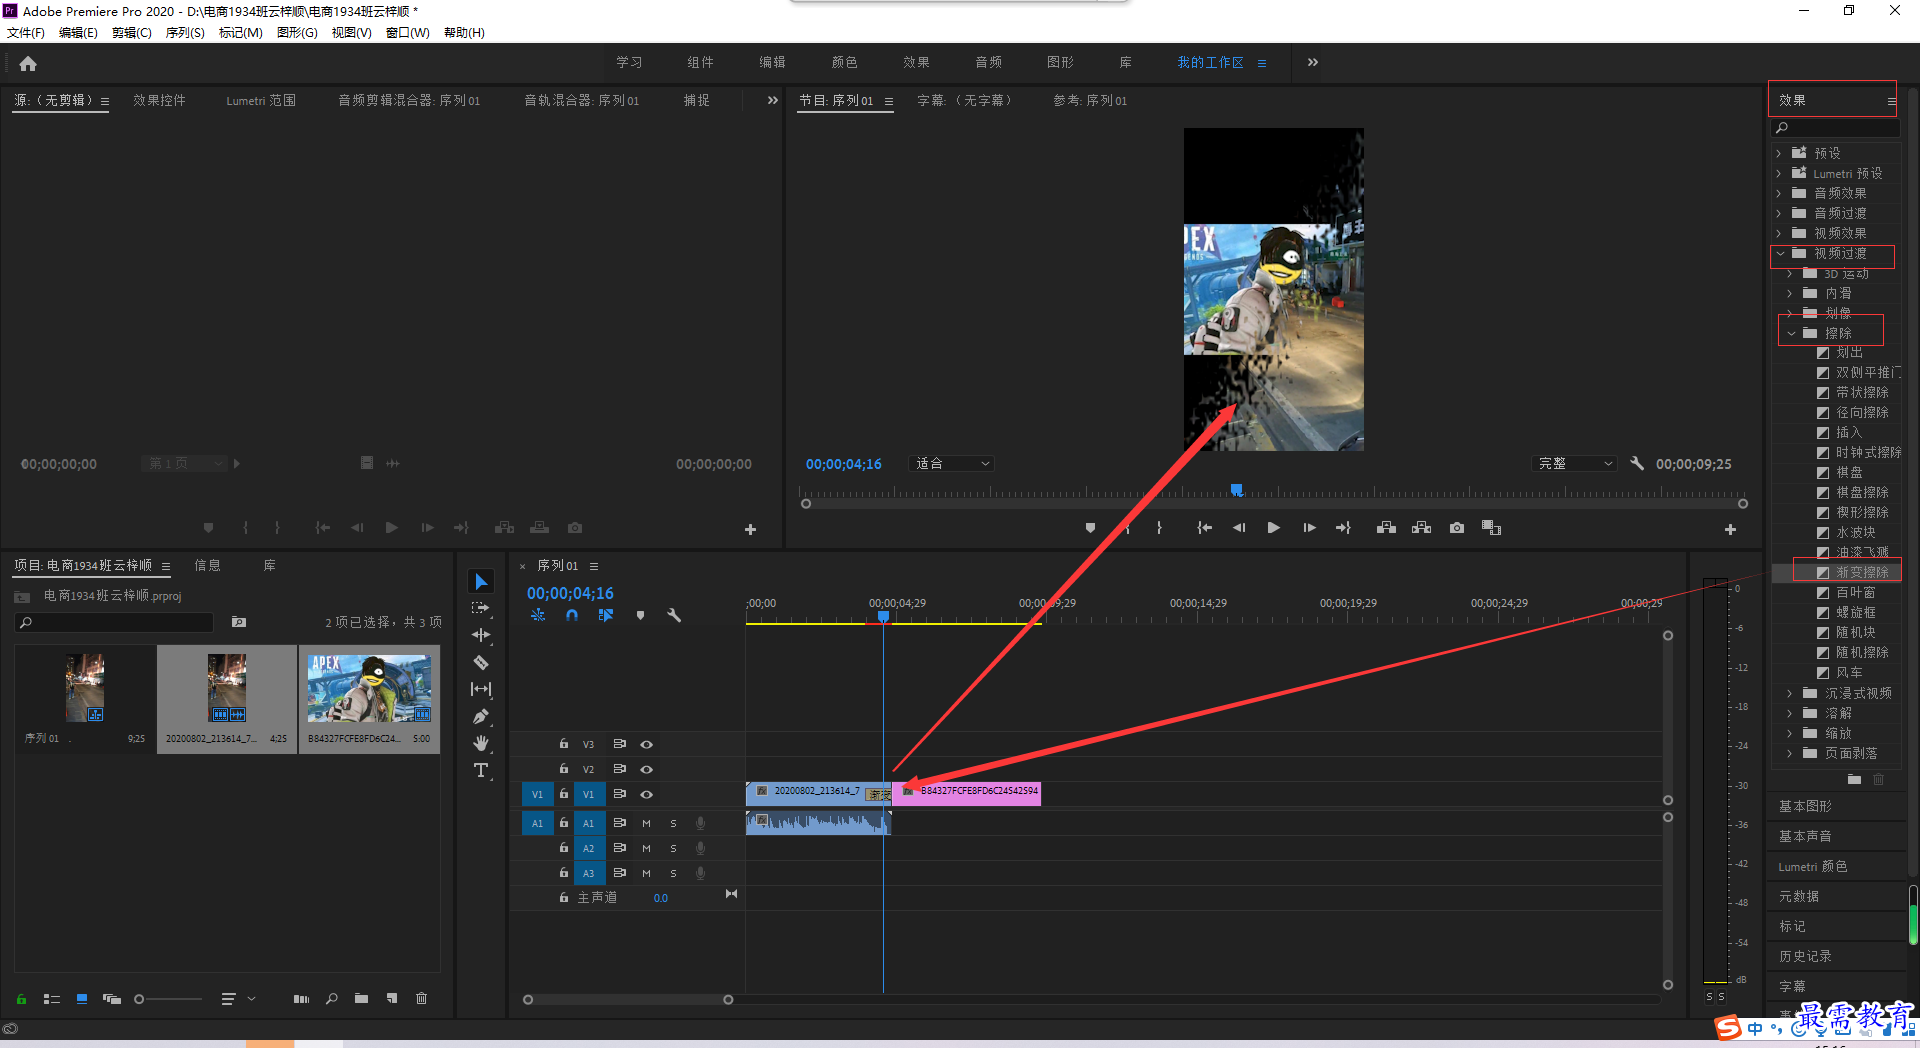Mute the A3 audio track
This screenshot has width=1920, height=1048.
point(646,873)
